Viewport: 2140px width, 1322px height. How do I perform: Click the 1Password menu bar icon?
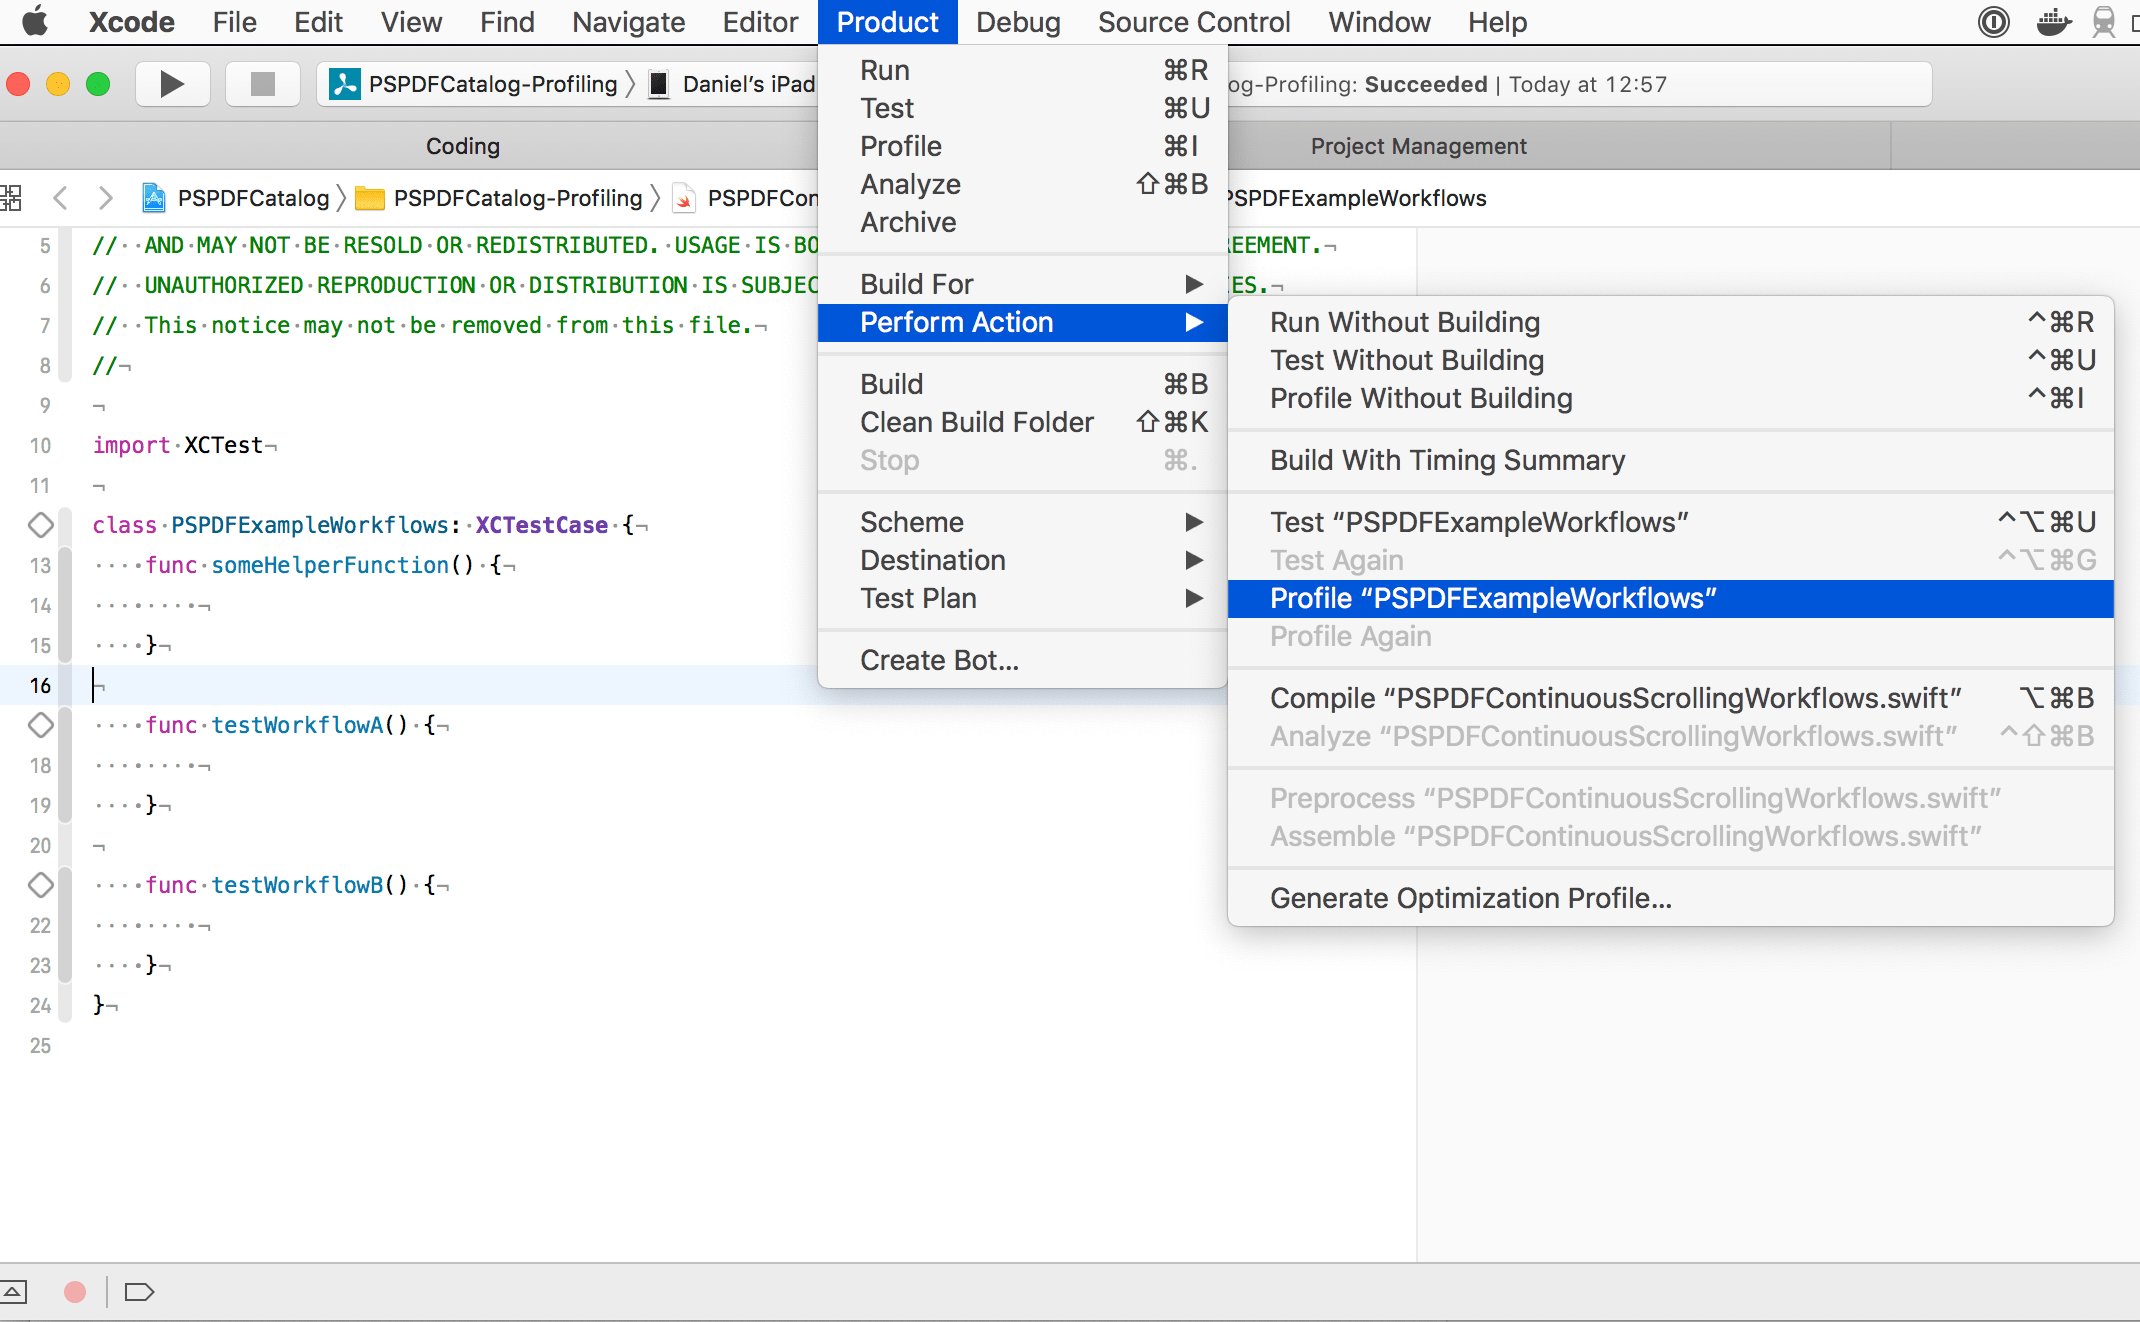click(1993, 22)
